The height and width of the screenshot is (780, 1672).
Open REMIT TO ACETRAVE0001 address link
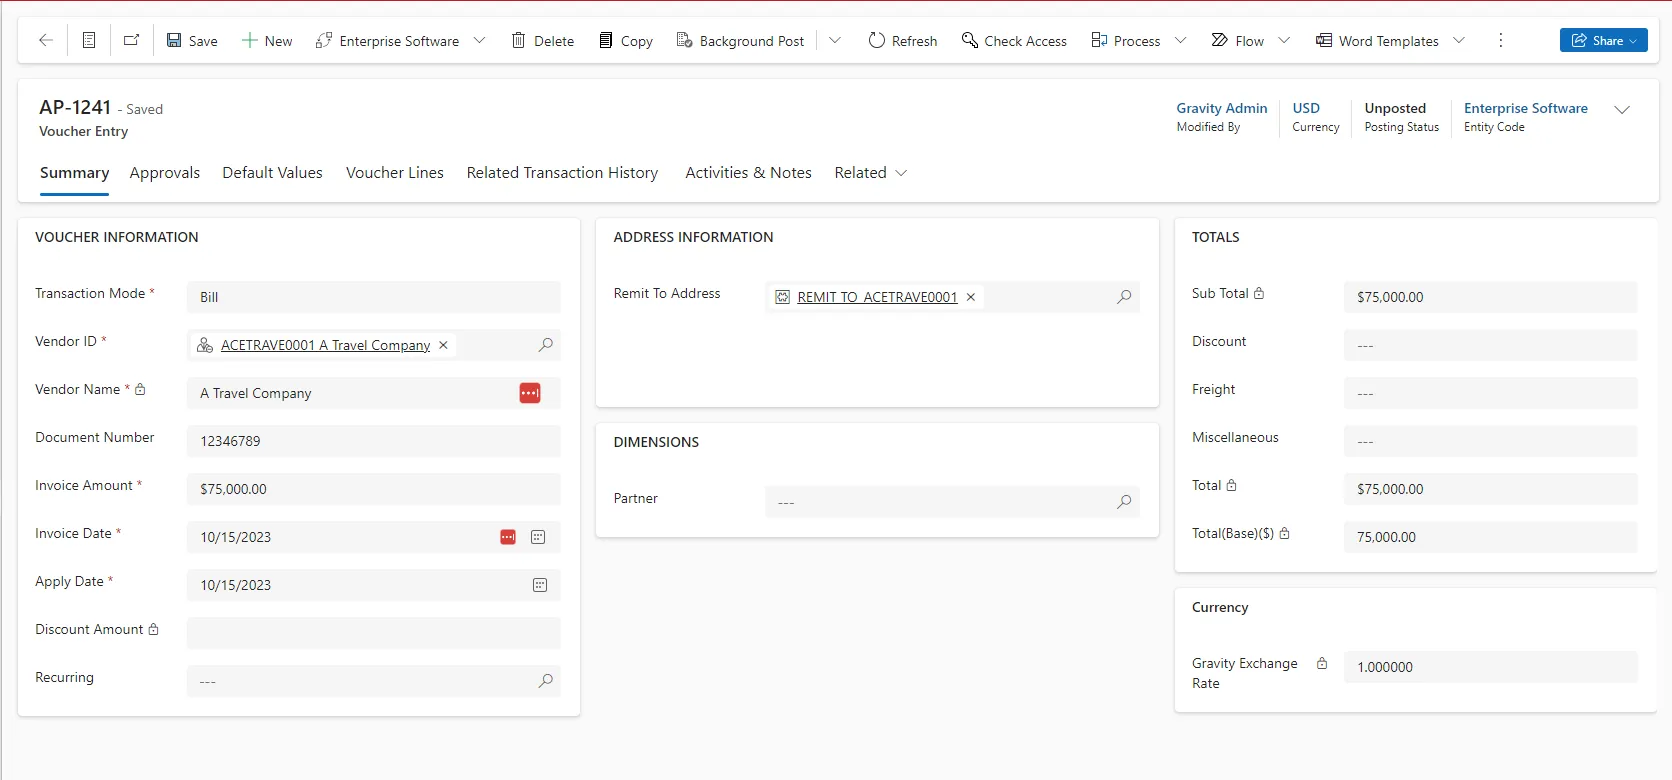point(877,297)
